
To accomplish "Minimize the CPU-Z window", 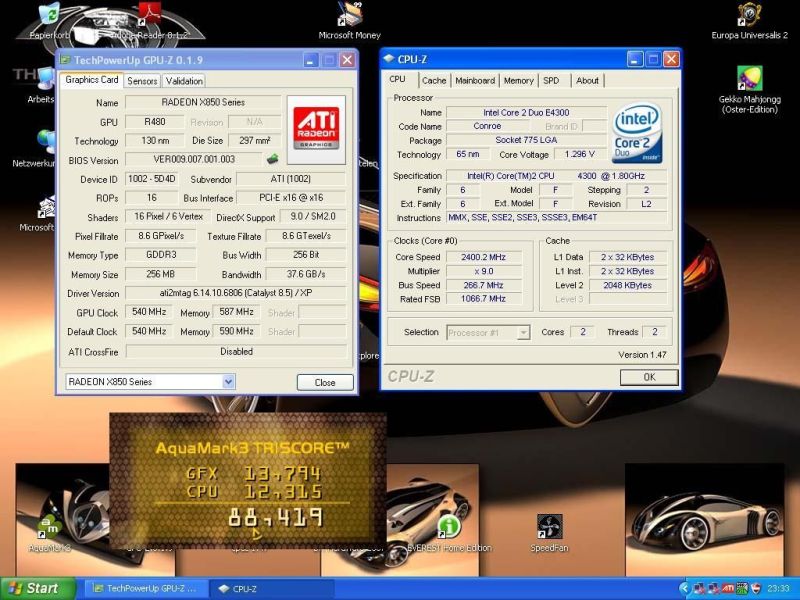I will click(x=635, y=59).
